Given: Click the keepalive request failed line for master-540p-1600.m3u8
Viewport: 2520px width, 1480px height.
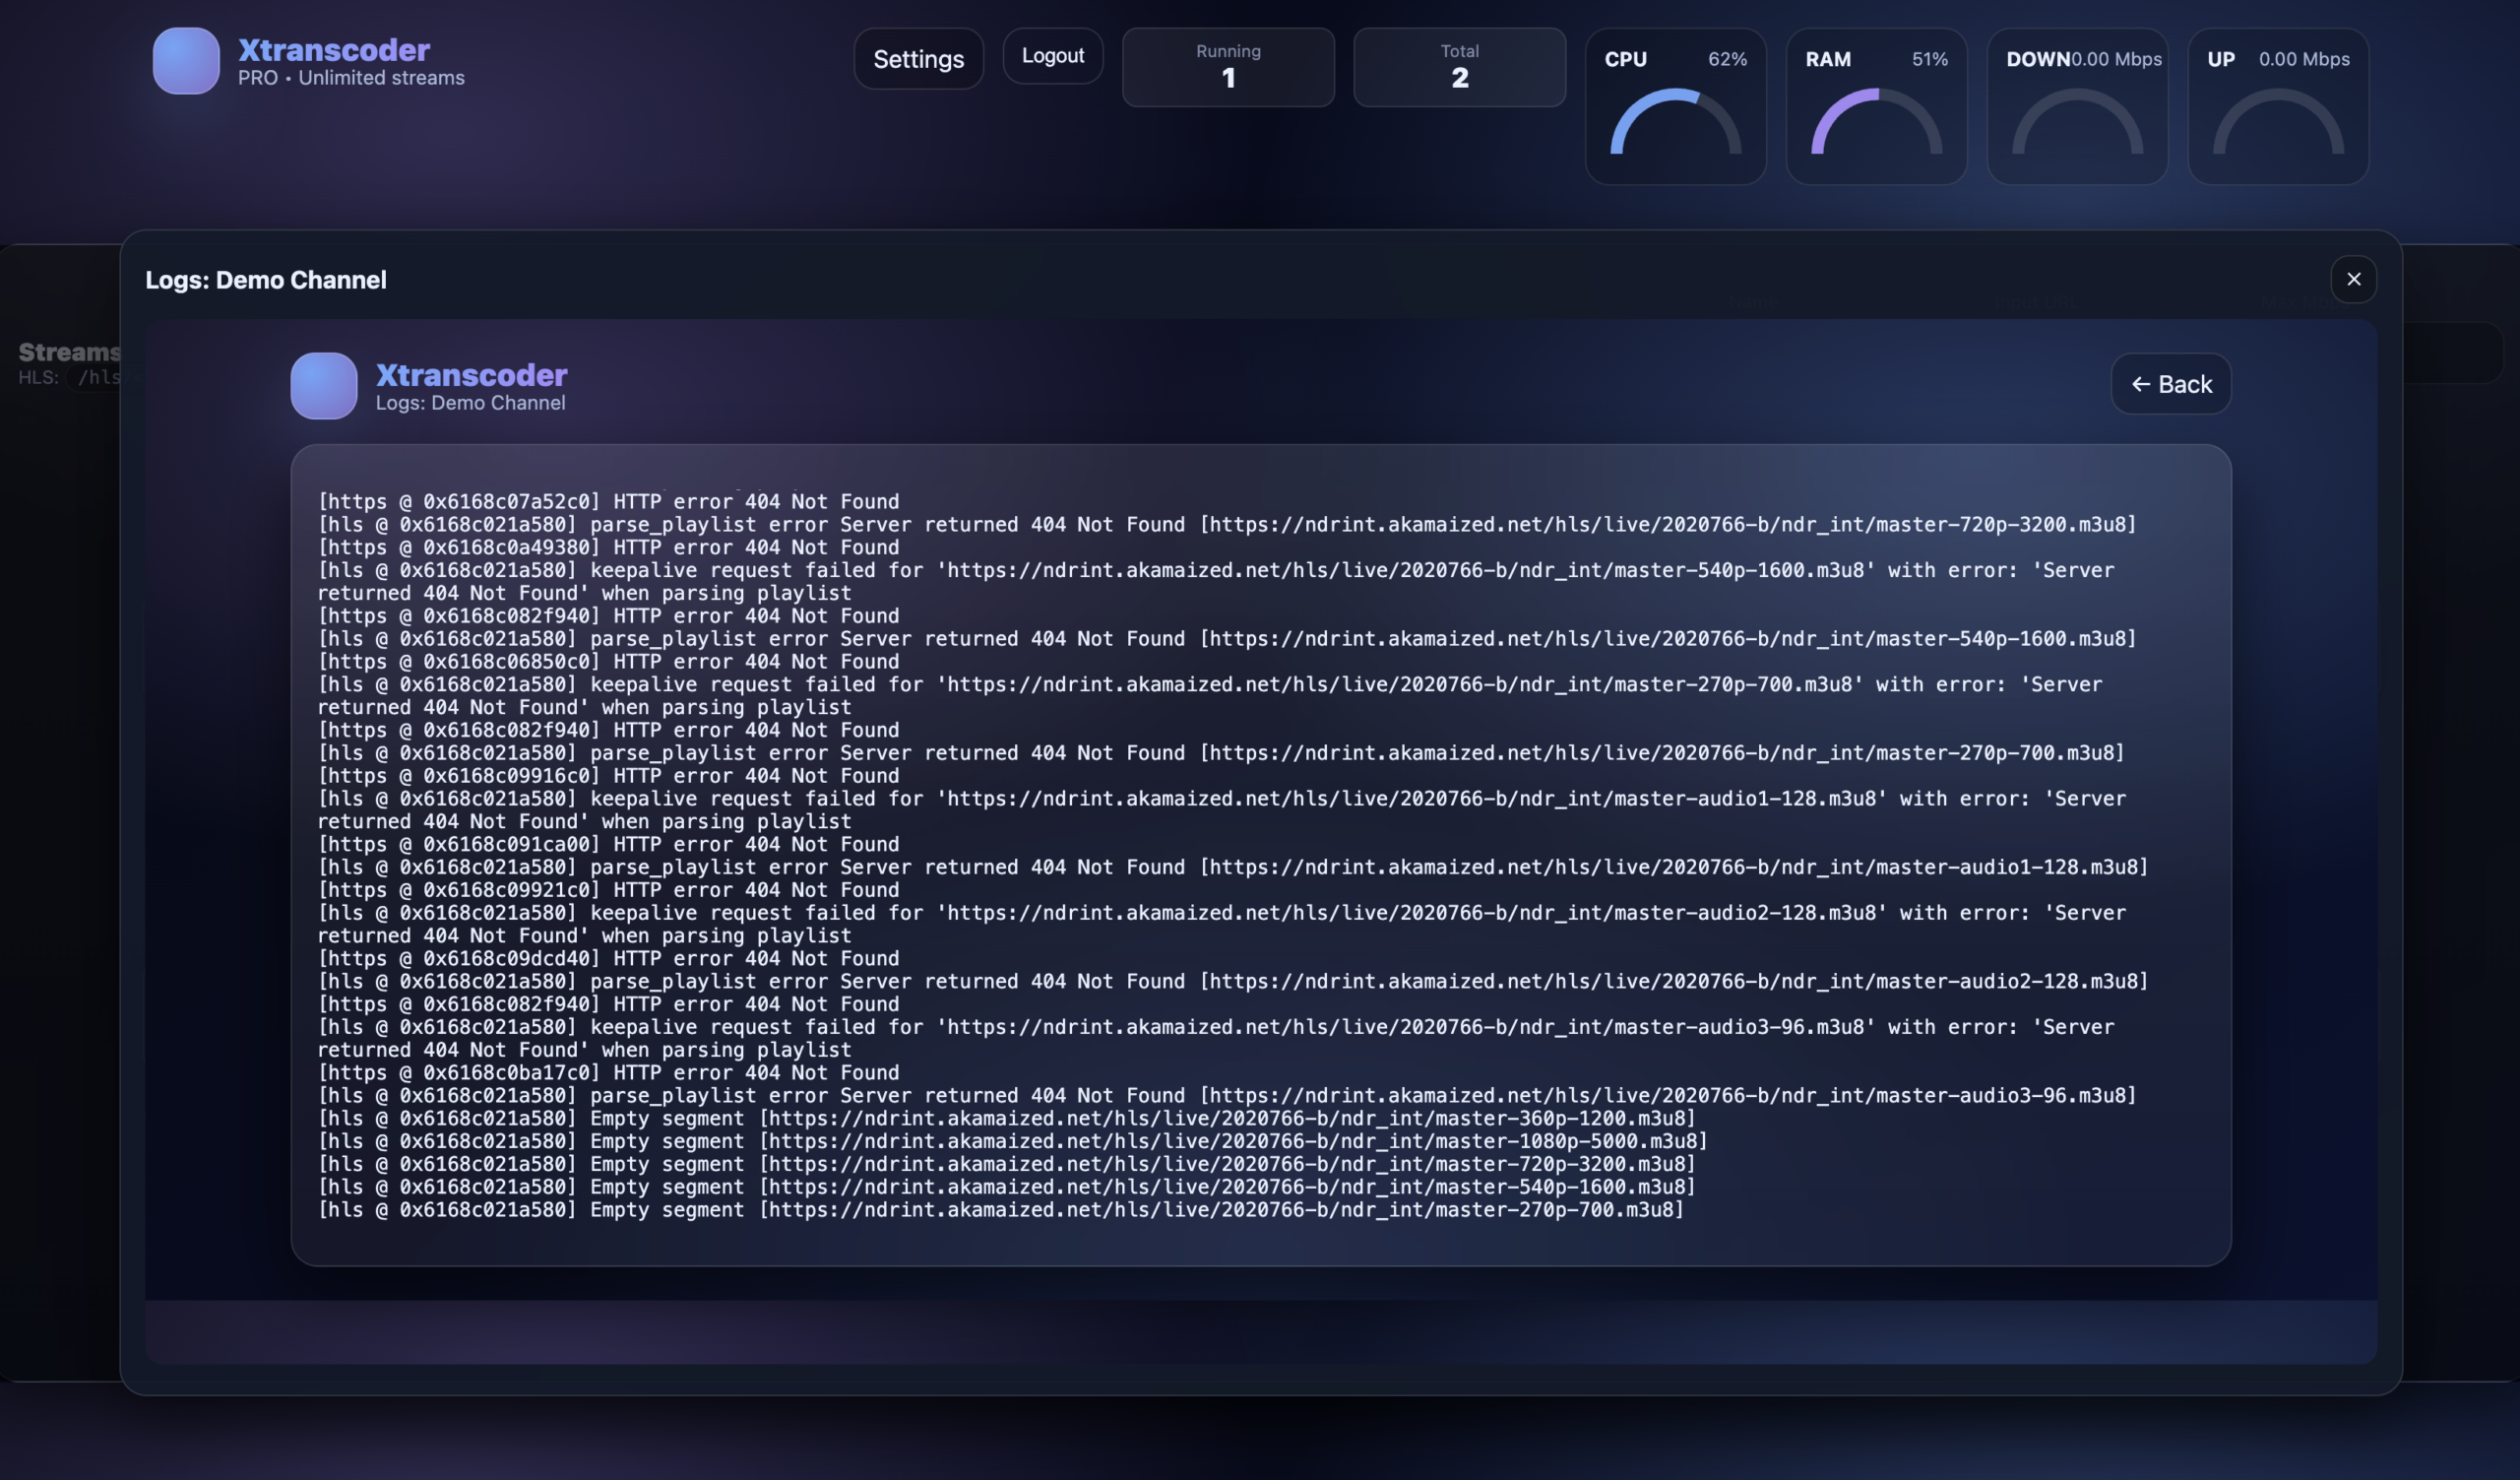Looking at the screenshot, I should pos(1216,582).
